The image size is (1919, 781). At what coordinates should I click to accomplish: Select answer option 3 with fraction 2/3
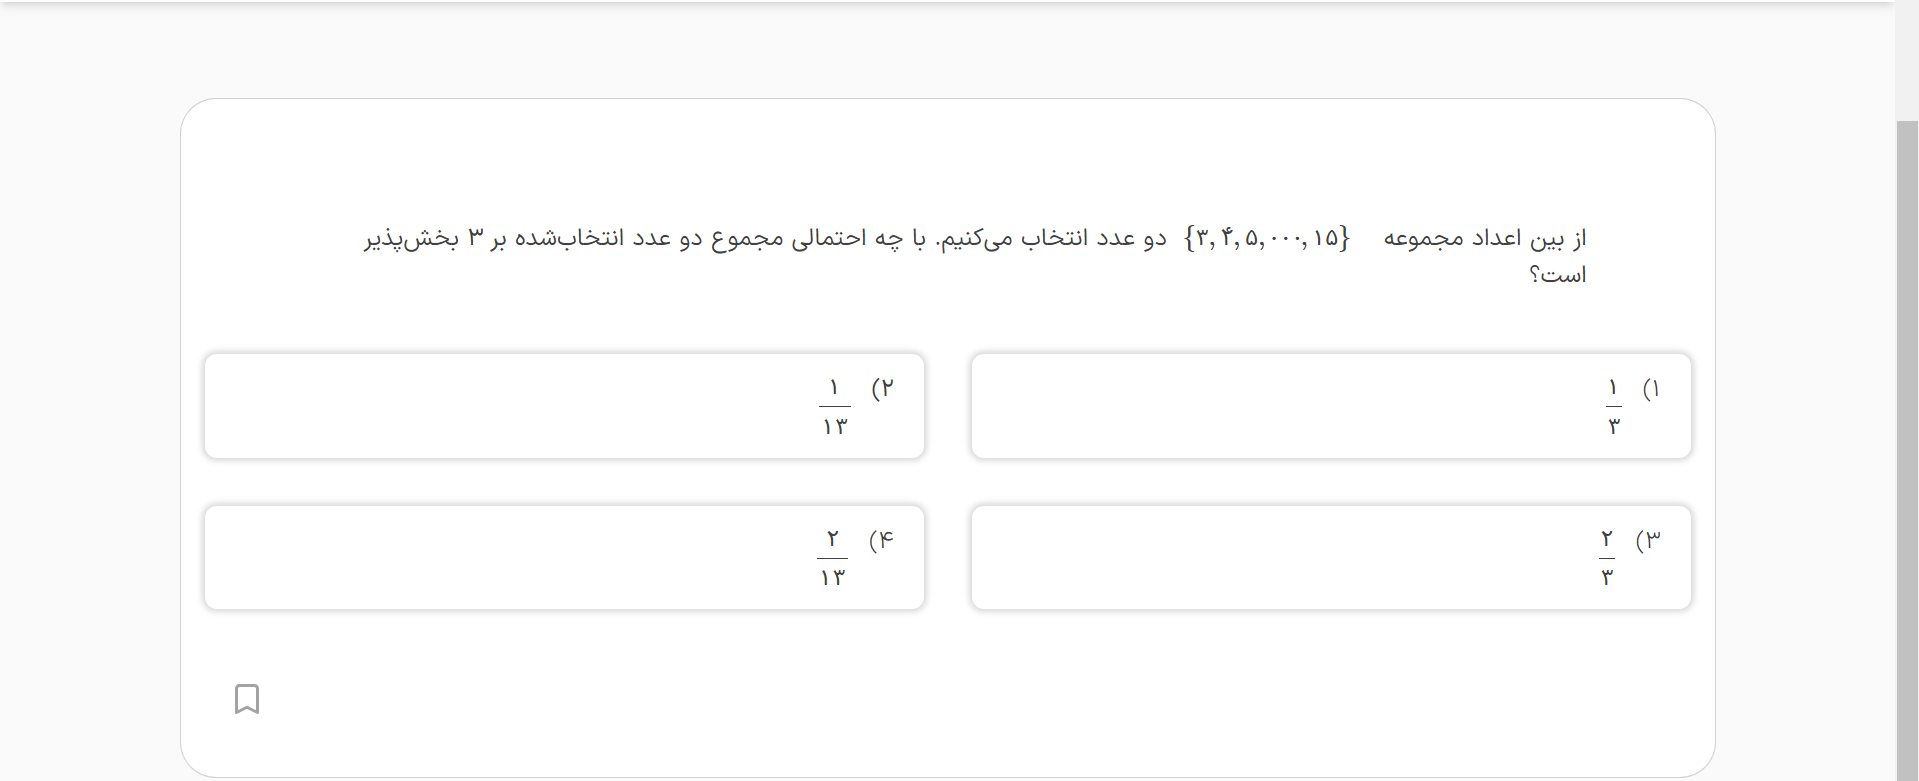[x=1330, y=558]
